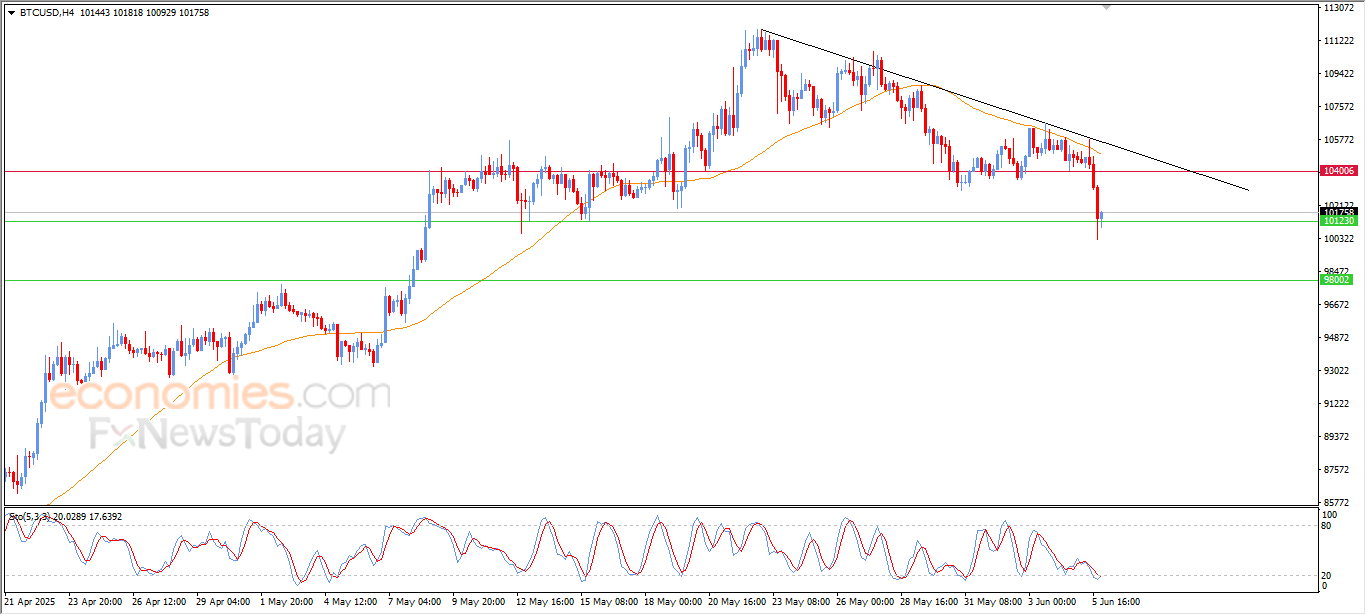The width and height of the screenshot is (1366, 615).
Task: Click the 29 Apr 04:00 time label
Action: (x=223, y=602)
